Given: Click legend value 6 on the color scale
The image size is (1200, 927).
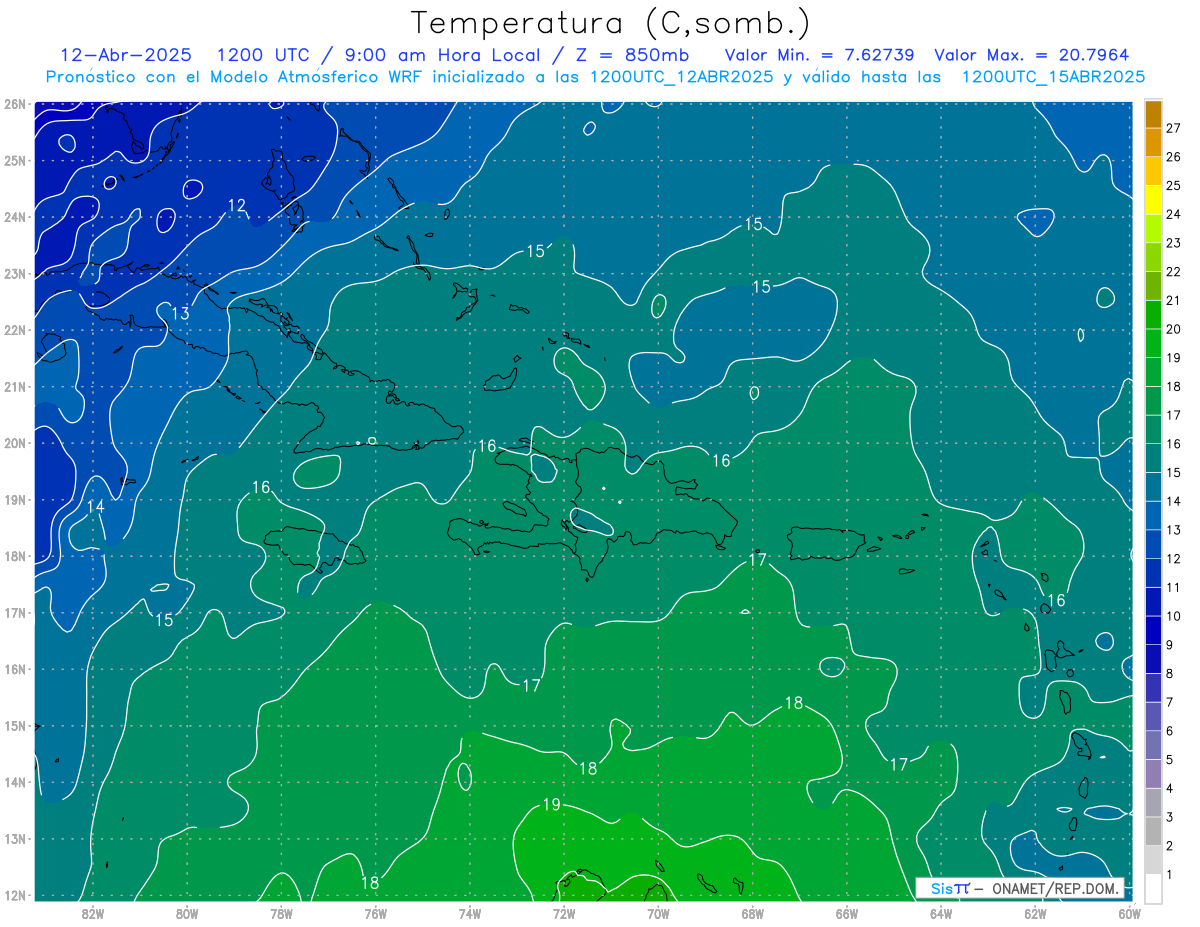Looking at the screenshot, I should (1169, 731).
